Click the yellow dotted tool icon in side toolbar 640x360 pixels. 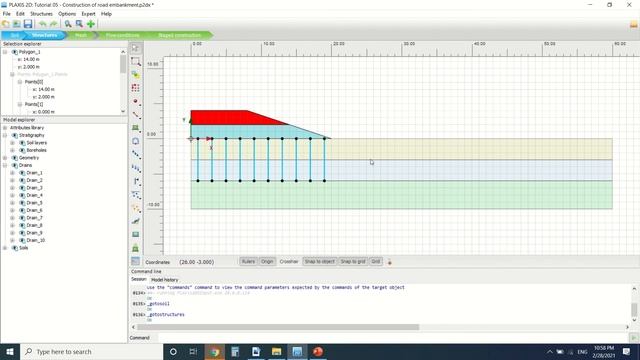[x=136, y=208]
